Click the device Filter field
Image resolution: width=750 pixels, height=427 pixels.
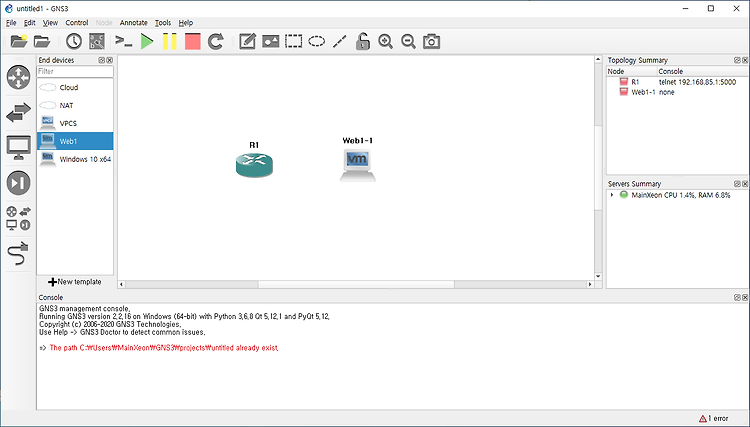pyautogui.click(x=75, y=71)
